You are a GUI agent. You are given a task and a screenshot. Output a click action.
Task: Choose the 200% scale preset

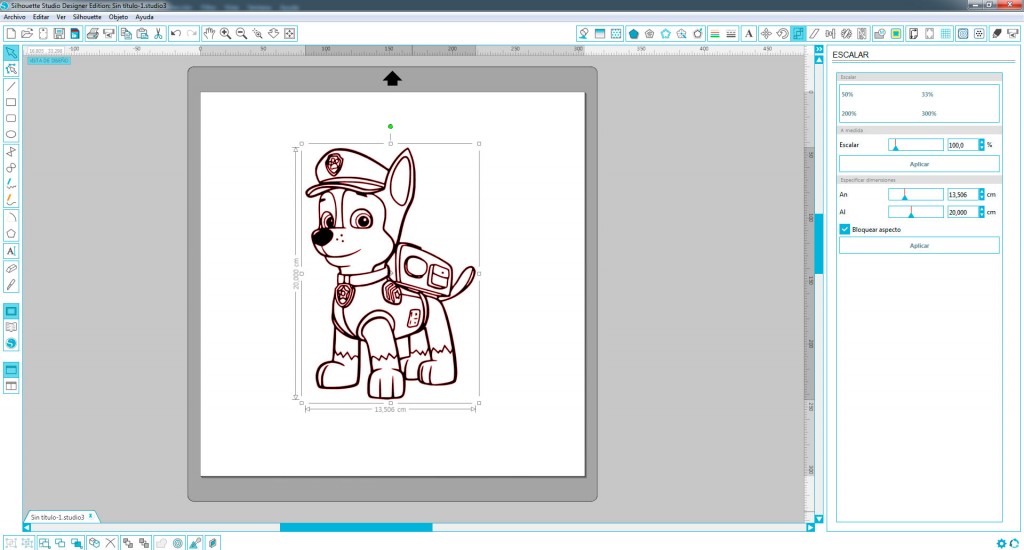coord(847,113)
